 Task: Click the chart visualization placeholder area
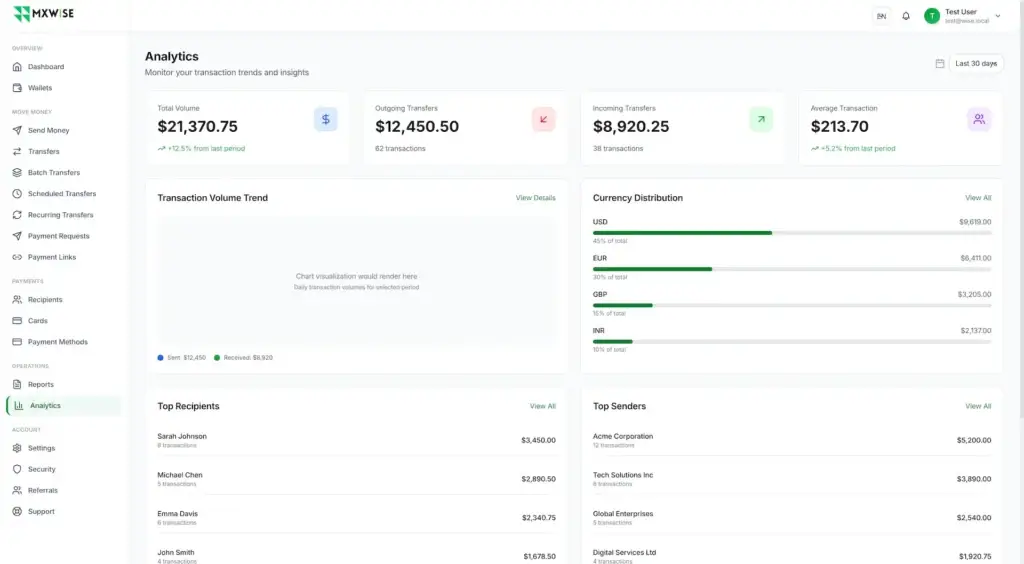pyautogui.click(x=357, y=281)
